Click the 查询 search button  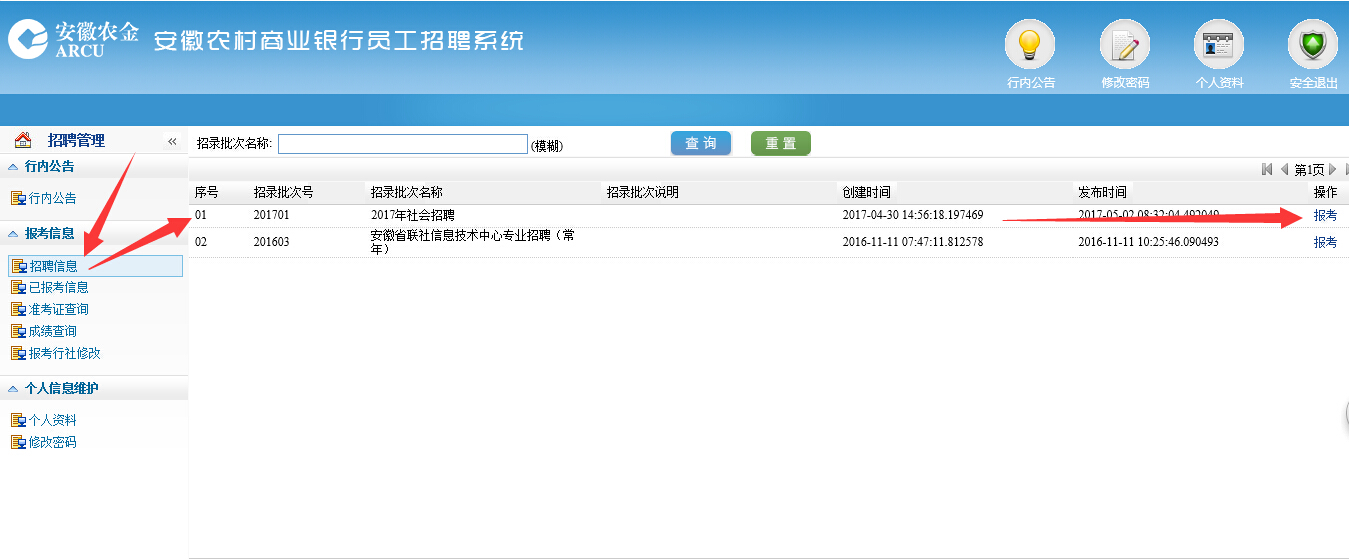(701, 143)
